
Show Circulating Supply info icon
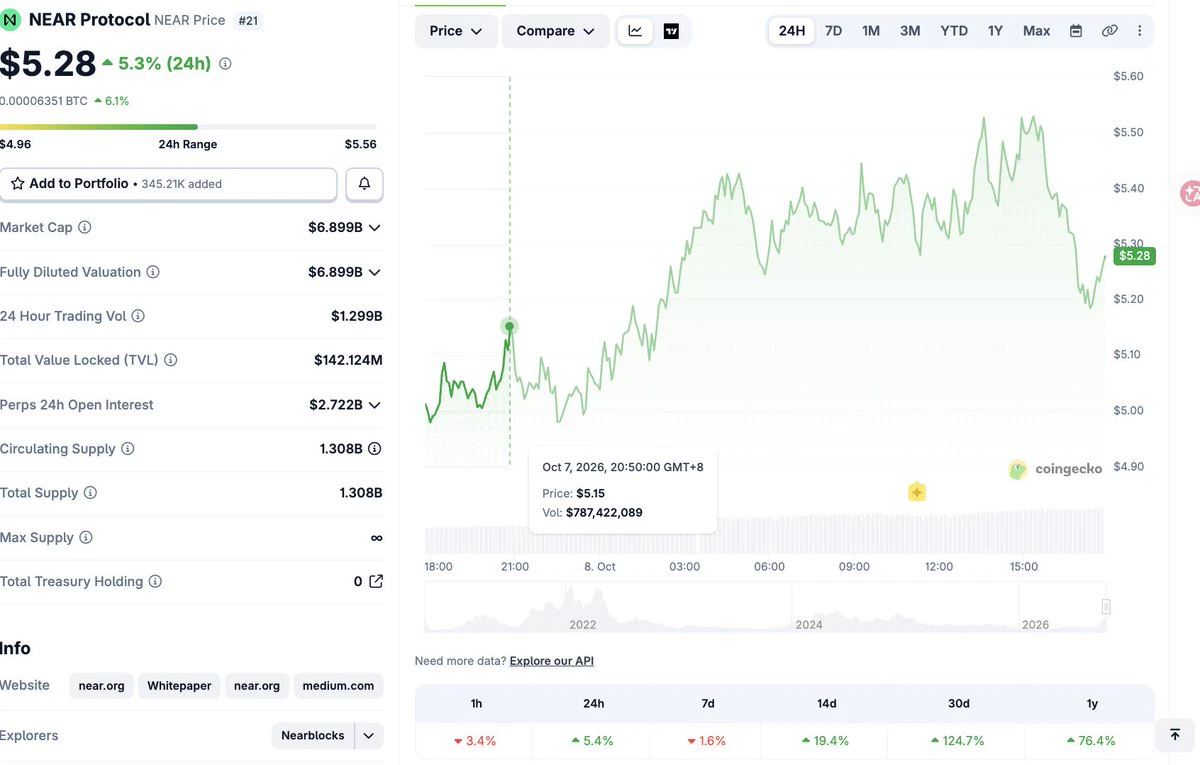(127, 449)
